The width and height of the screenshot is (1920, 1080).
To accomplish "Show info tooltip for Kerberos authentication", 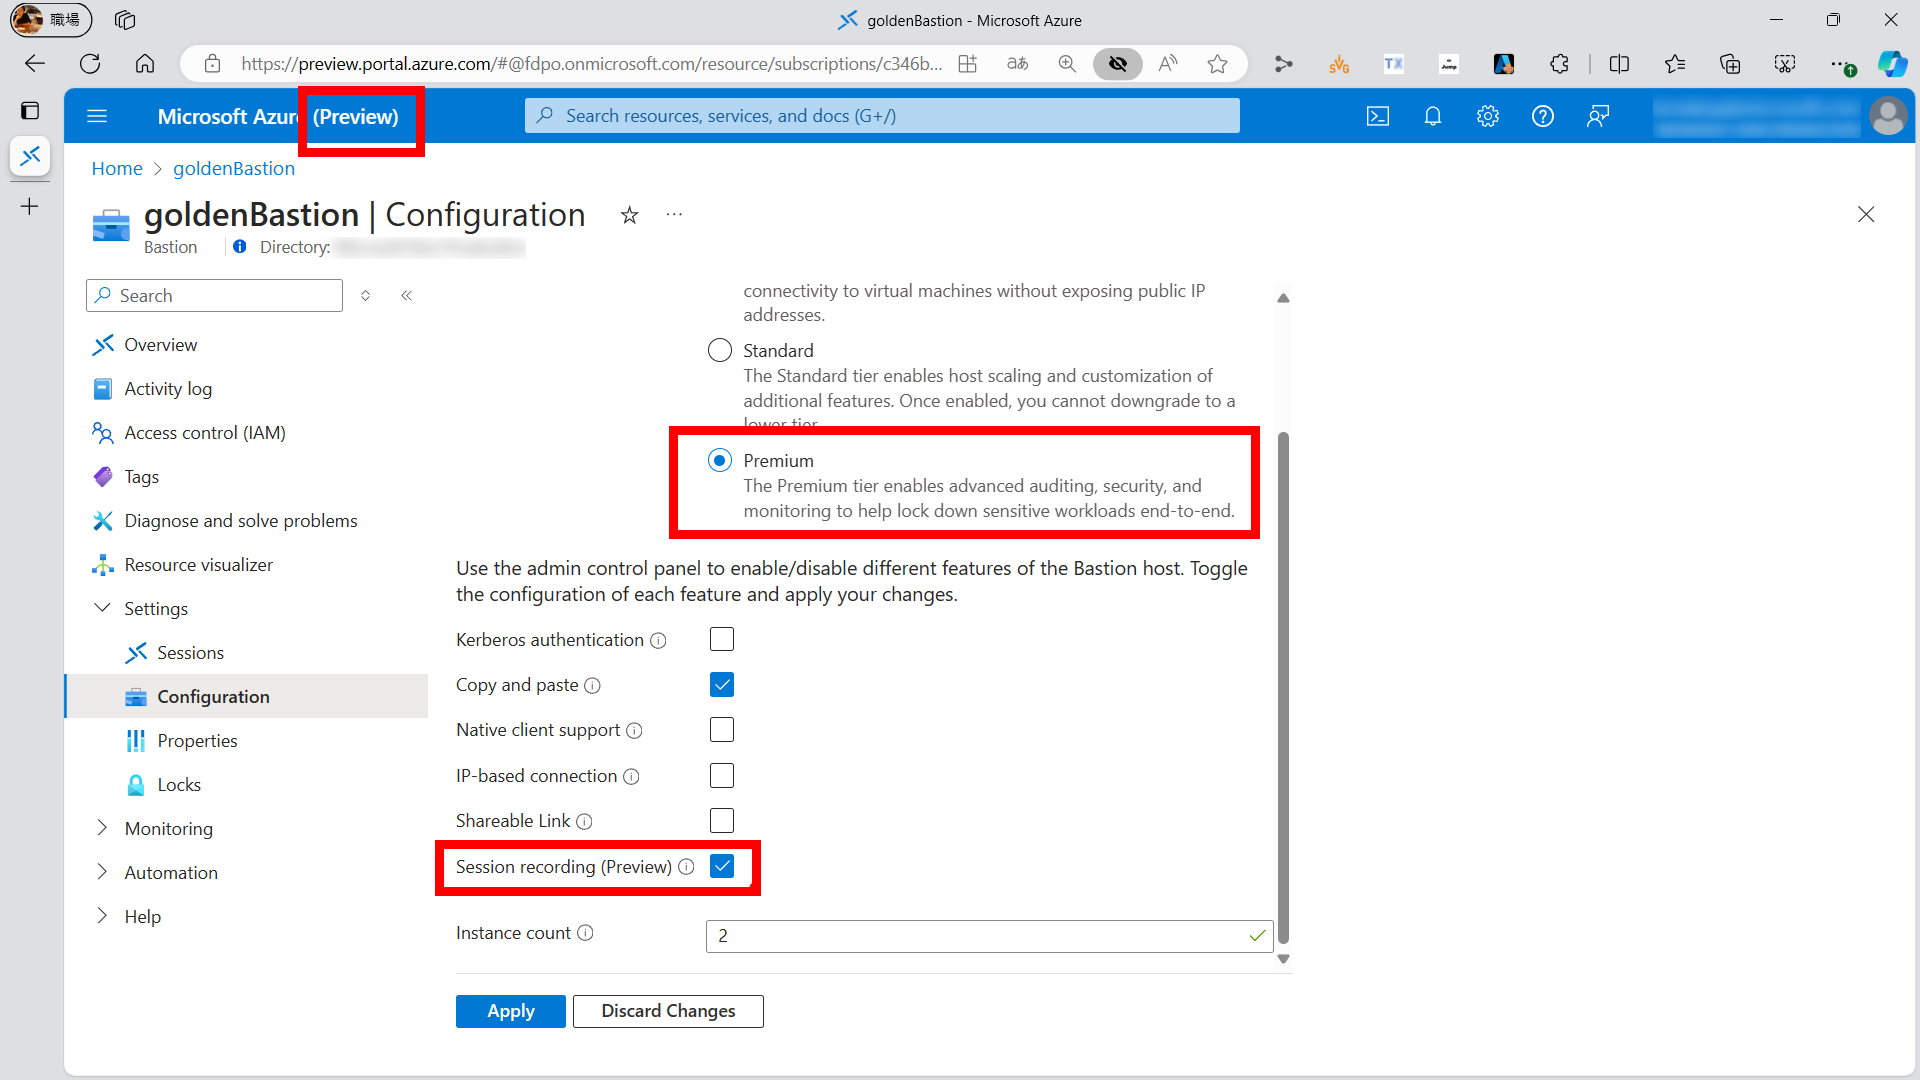I will click(x=658, y=640).
